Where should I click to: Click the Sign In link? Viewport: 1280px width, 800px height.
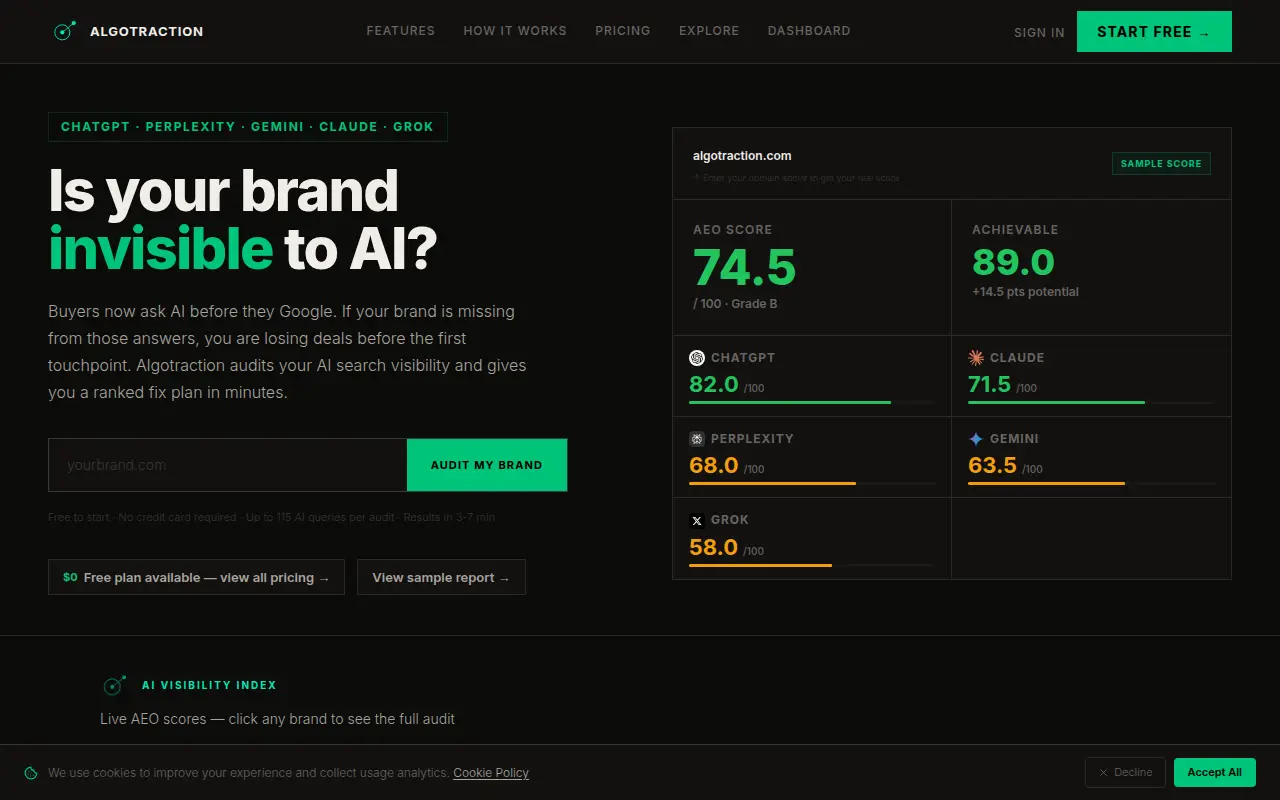(1039, 32)
